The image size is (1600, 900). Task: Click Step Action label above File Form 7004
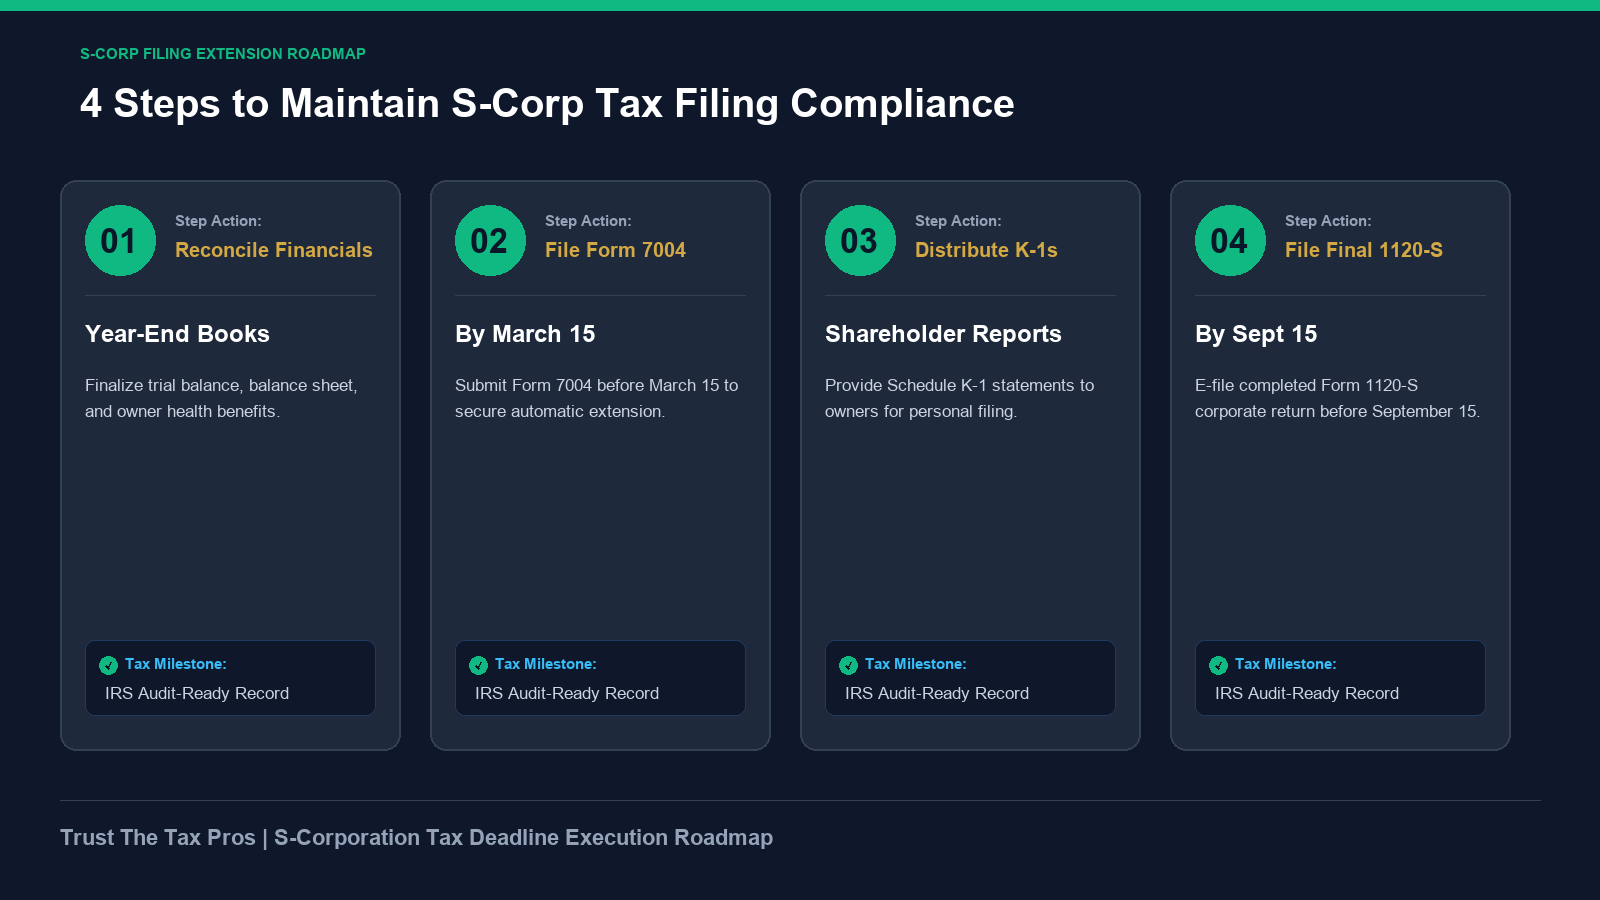(x=588, y=221)
